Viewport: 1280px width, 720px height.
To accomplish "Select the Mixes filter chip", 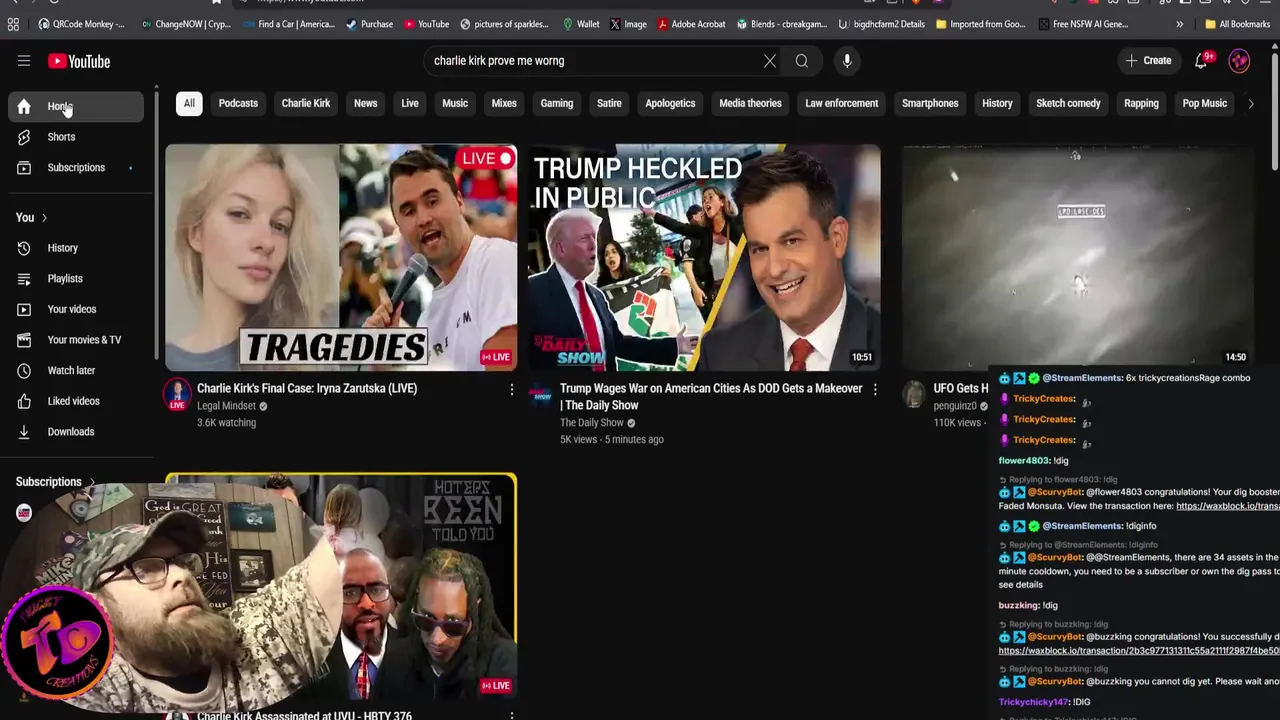I will (x=504, y=103).
